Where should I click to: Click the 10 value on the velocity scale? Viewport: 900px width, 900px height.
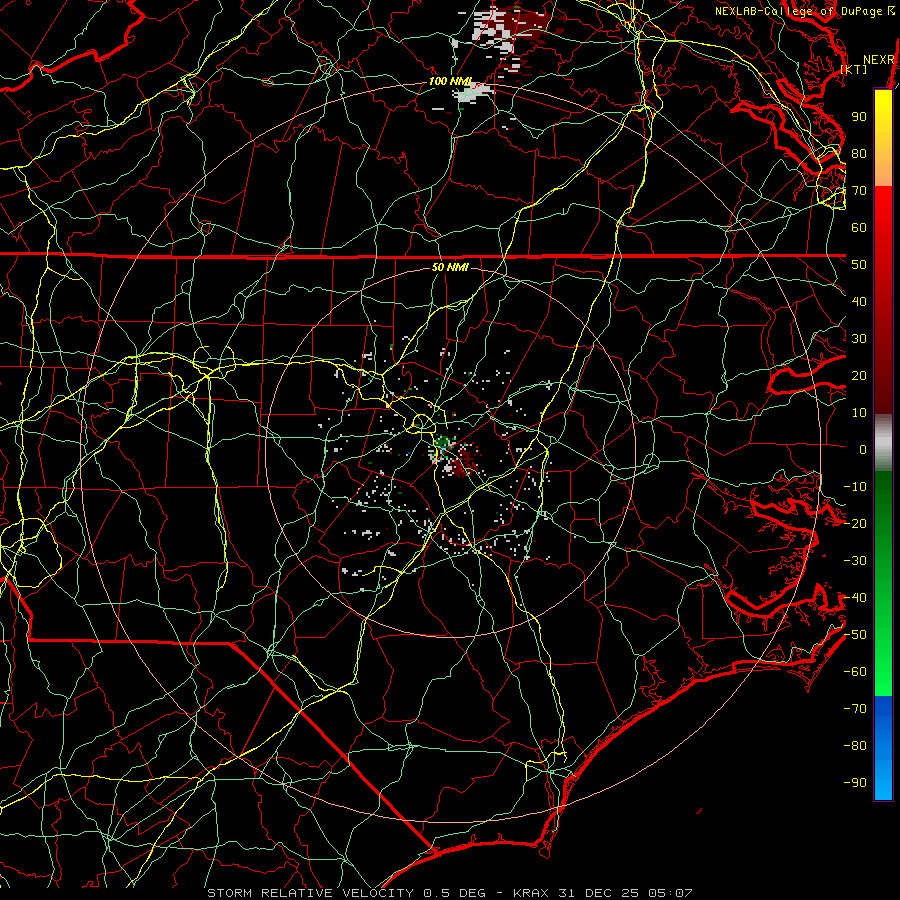859,413
